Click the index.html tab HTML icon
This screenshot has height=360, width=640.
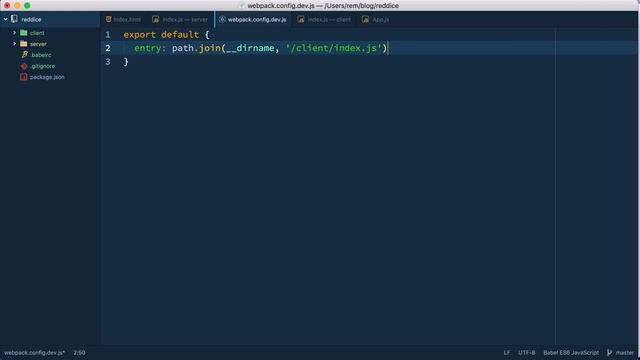tap(109, 19)
